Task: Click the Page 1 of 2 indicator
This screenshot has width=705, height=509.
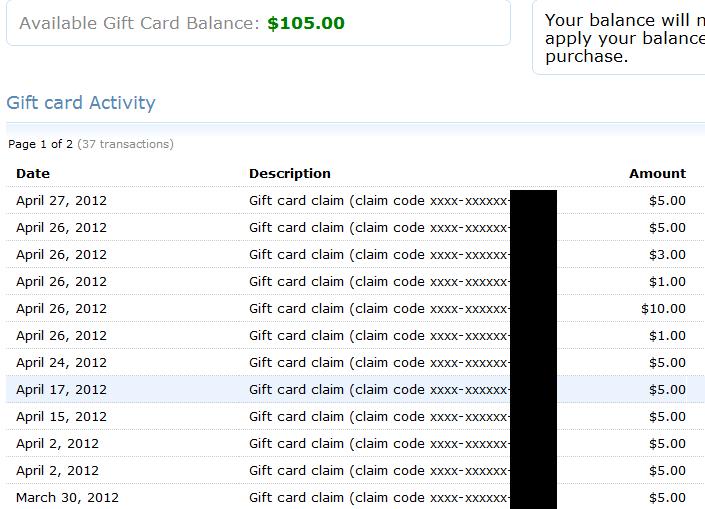Action: [x=40, y=144]
